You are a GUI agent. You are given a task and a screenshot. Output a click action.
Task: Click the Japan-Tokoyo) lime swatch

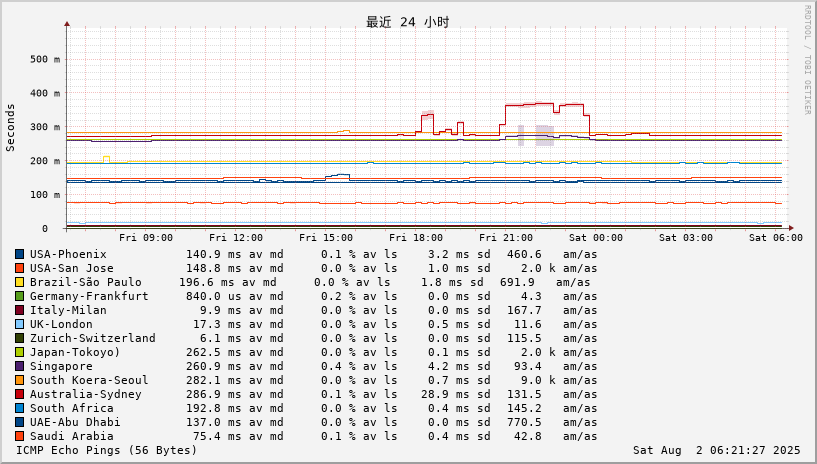19,353
